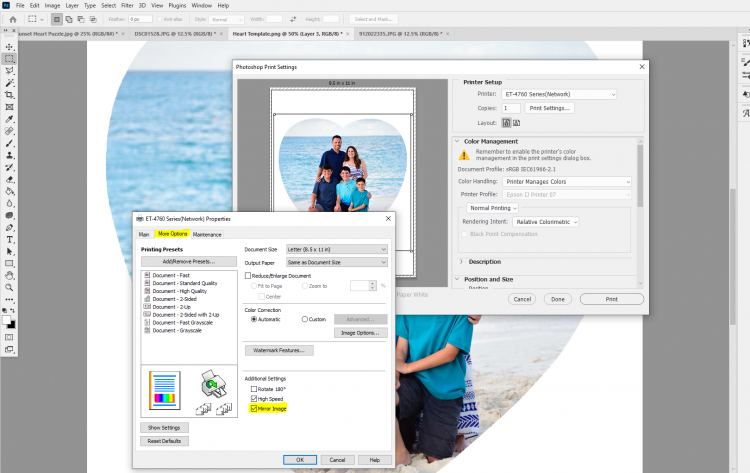Select the Rectangle shape tool
Screen dimensions: 750x473
point(9,264)
